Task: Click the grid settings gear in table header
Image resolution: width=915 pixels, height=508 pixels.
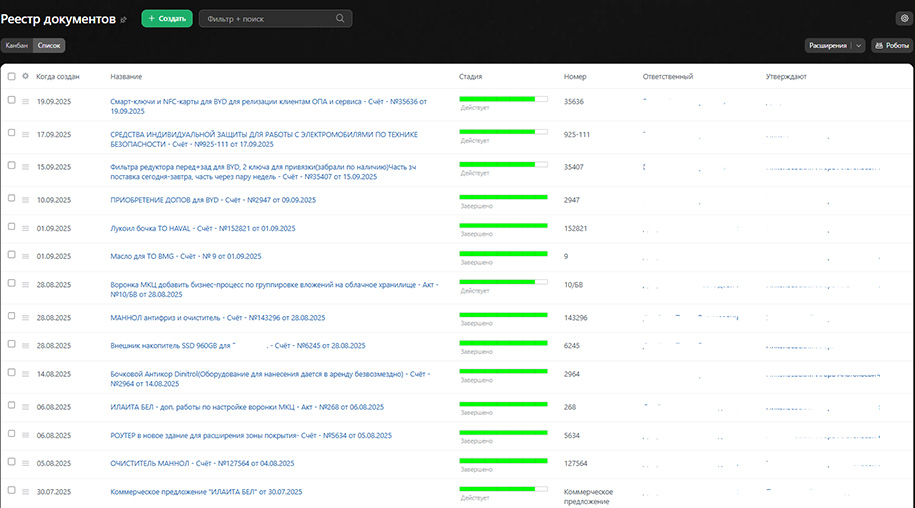Action: (25, 76)
